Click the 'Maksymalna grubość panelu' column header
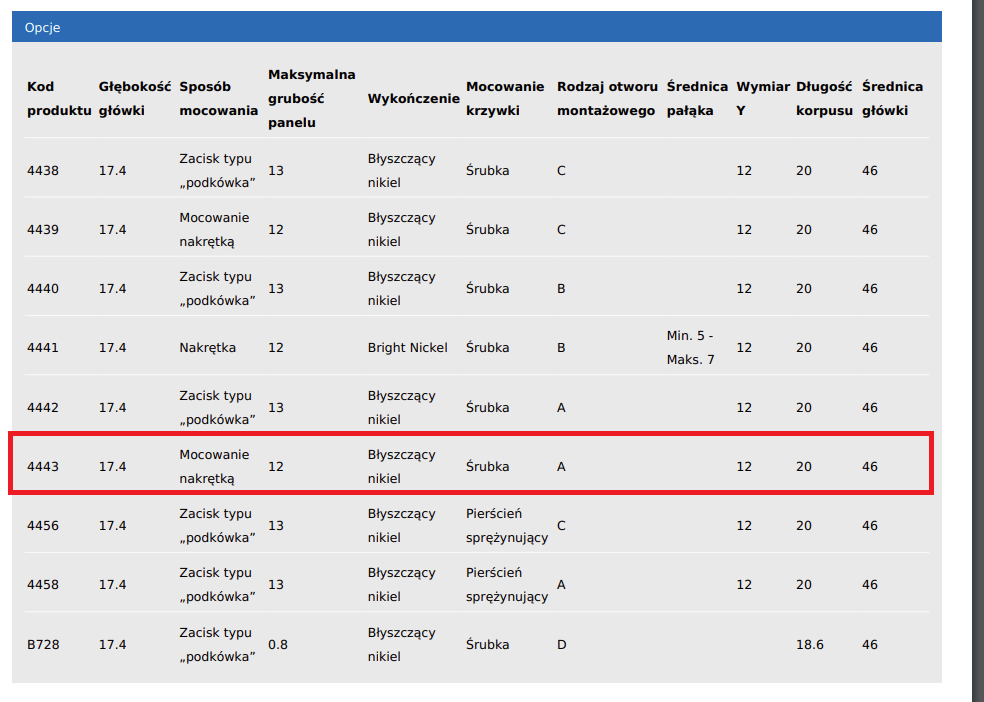The height and width of the screenshot is (702, 984). 311,98
